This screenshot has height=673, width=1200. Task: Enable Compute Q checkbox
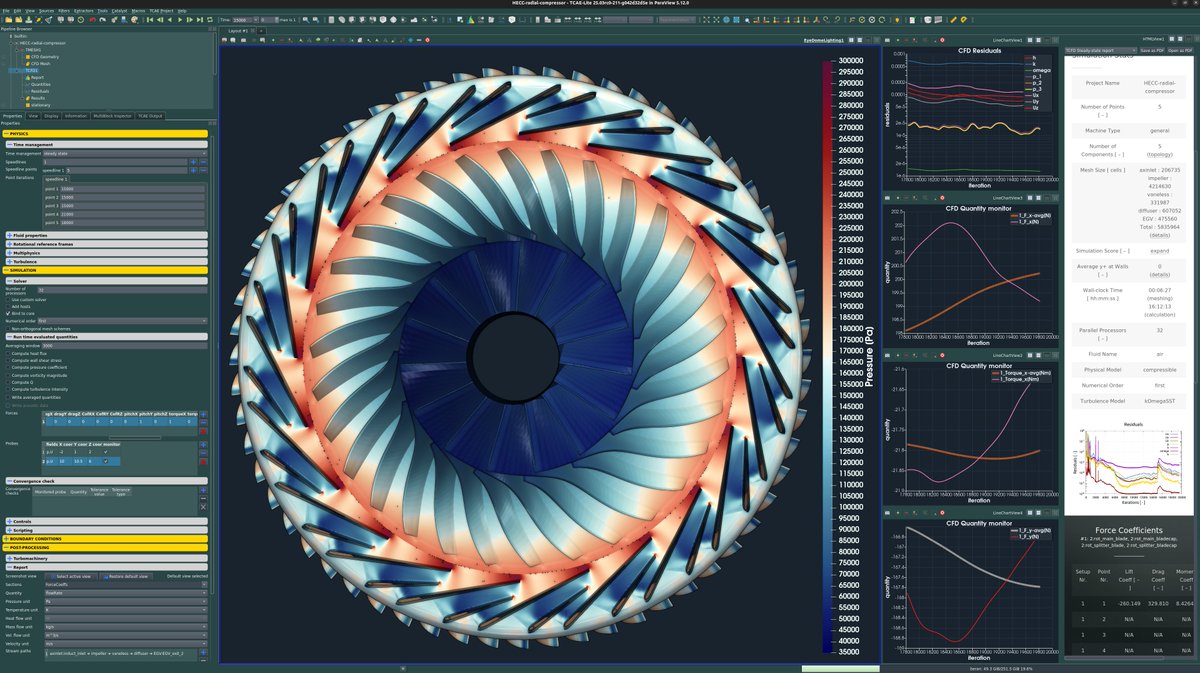[8, 382]
